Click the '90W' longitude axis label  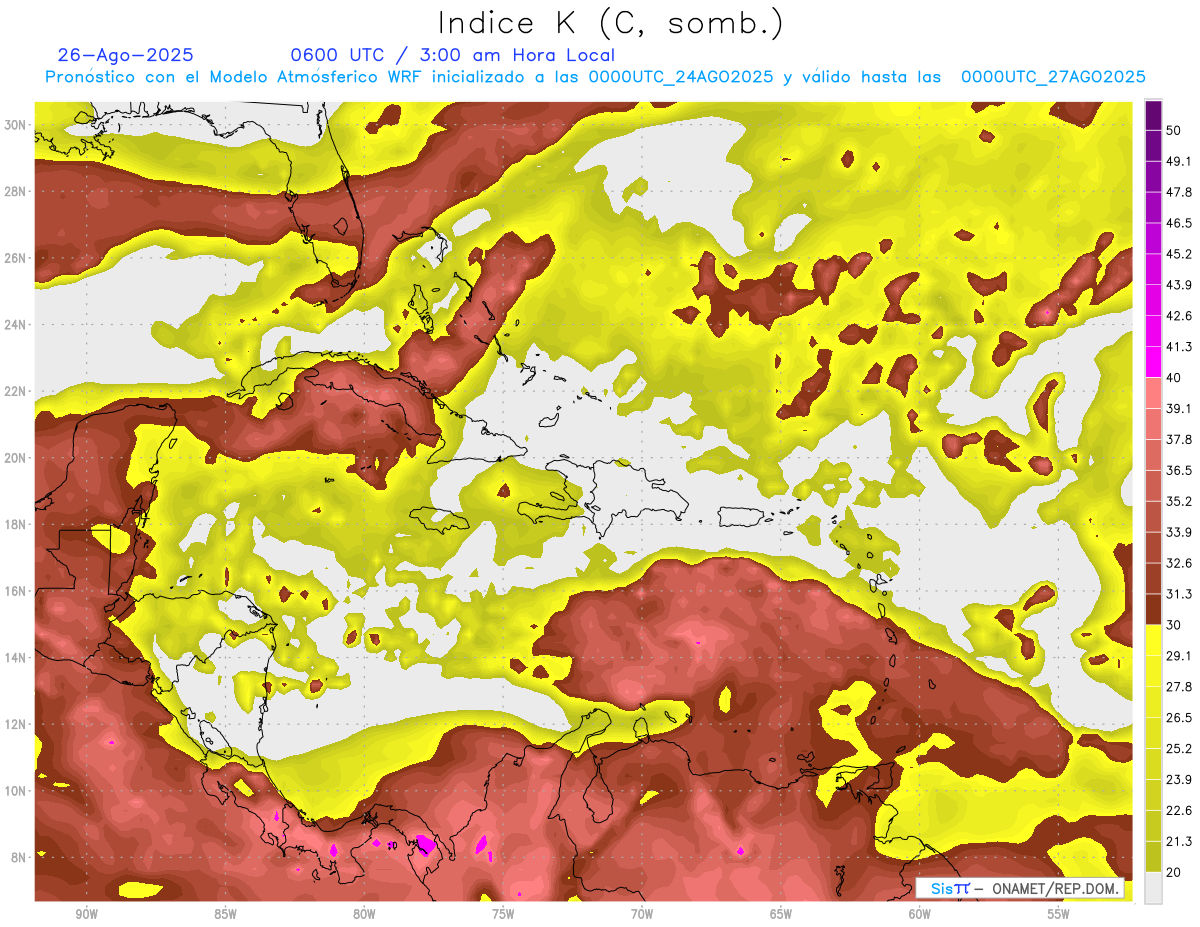pos(87,915)
